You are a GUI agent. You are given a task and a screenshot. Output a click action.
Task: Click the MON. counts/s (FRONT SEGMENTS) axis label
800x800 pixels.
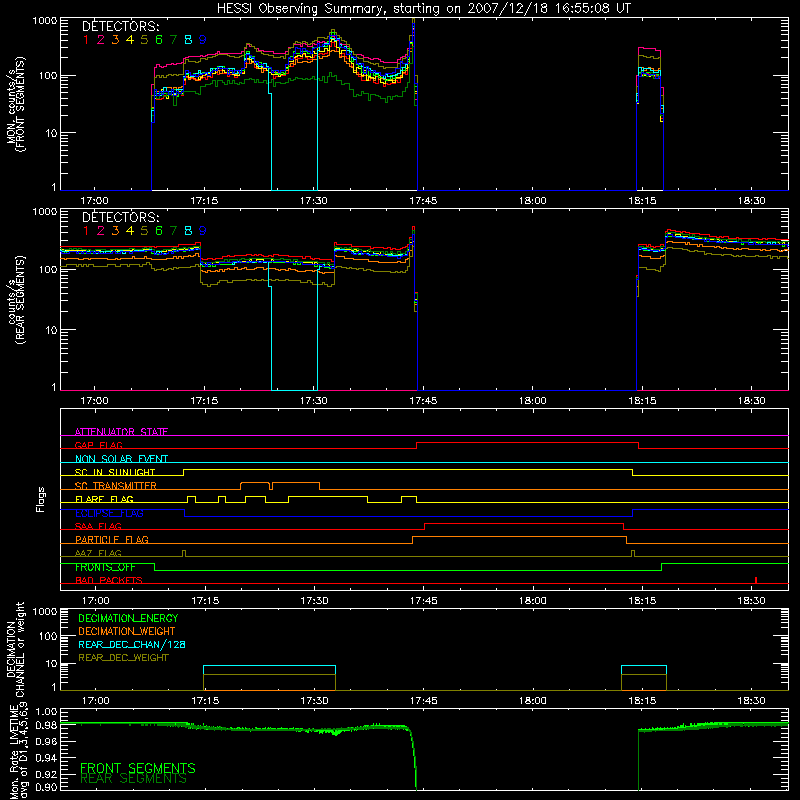(15, 104)
